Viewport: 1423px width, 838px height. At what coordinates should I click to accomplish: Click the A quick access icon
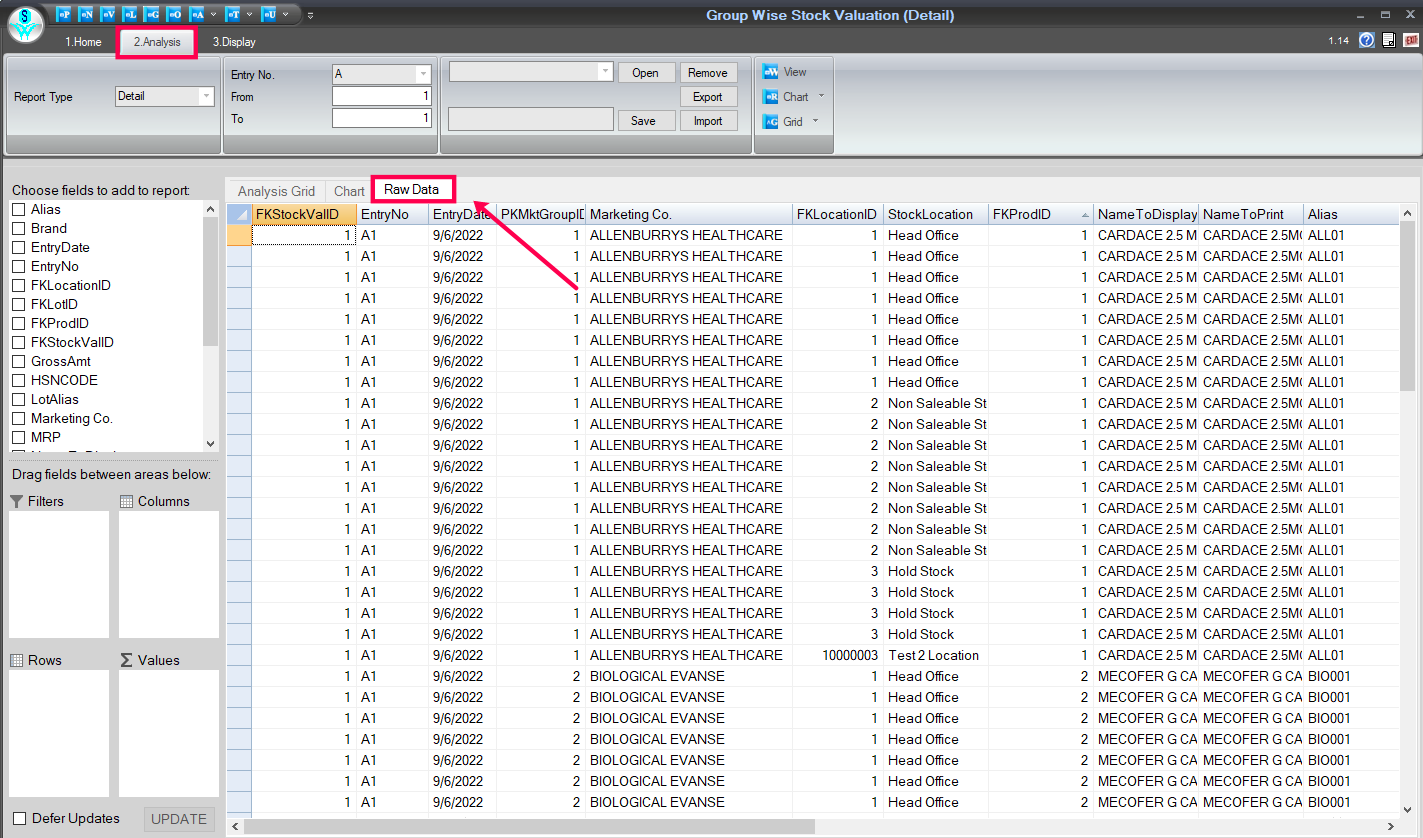point(197,14)
